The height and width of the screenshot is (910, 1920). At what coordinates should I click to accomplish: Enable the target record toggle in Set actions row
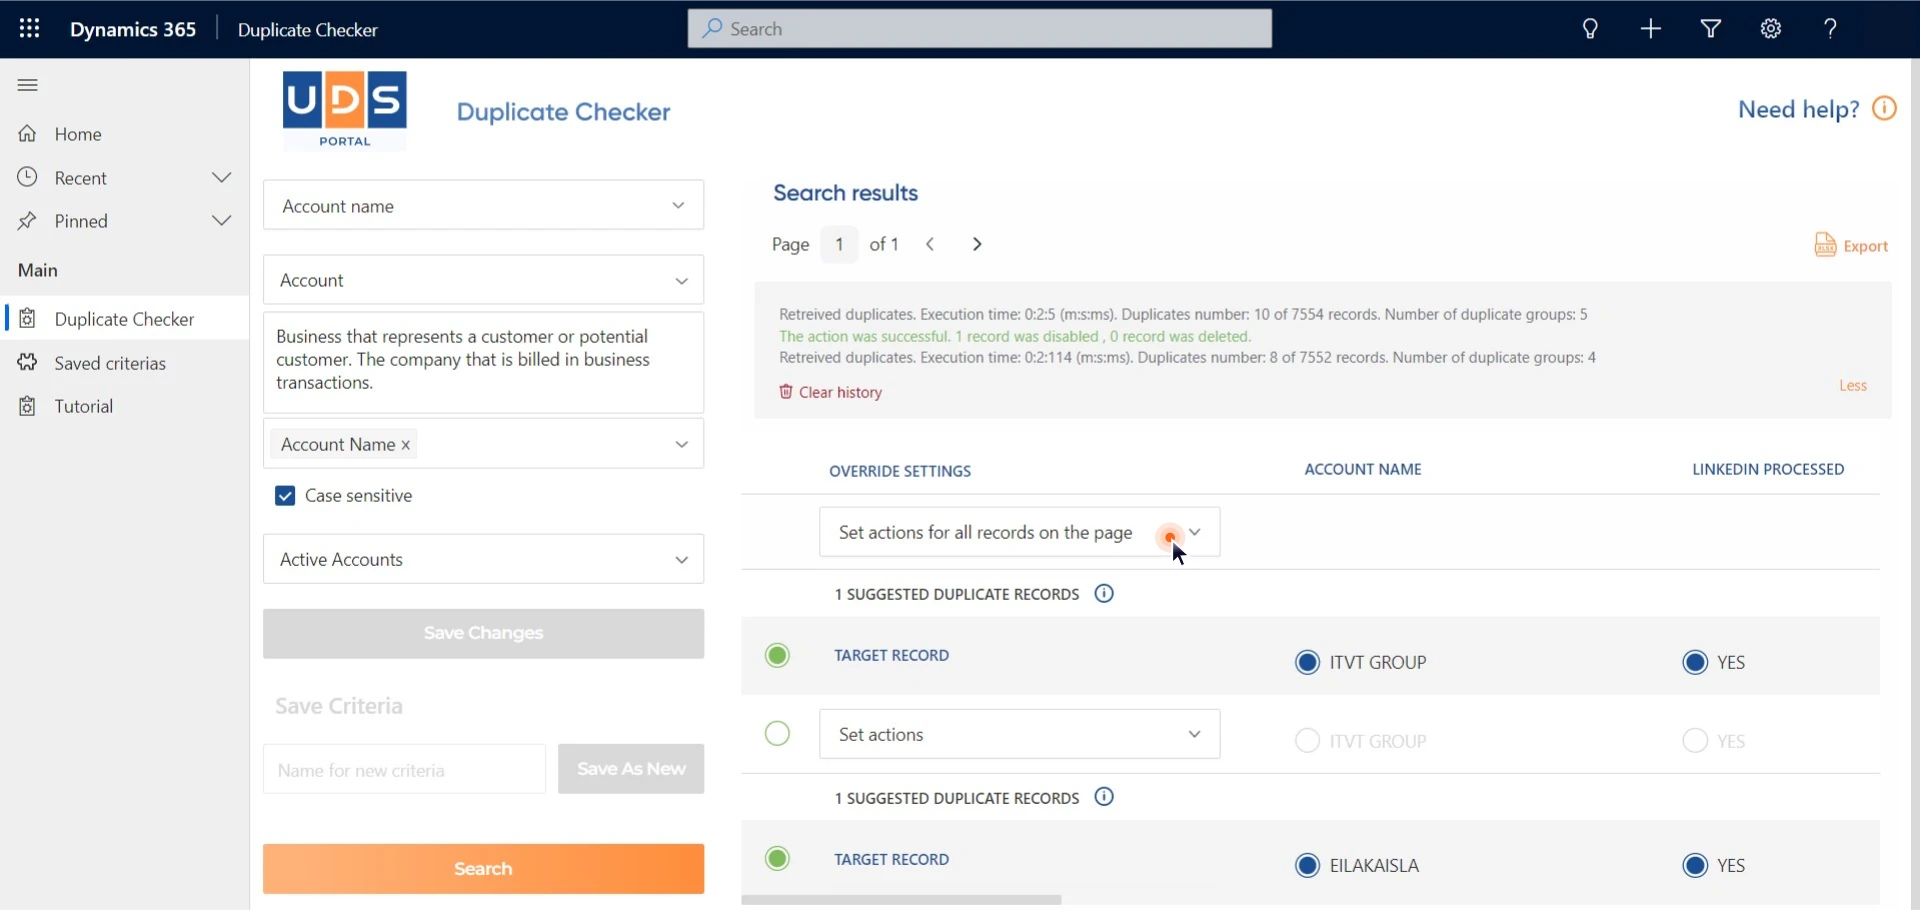pyautogui.click(x=777, y=733)
